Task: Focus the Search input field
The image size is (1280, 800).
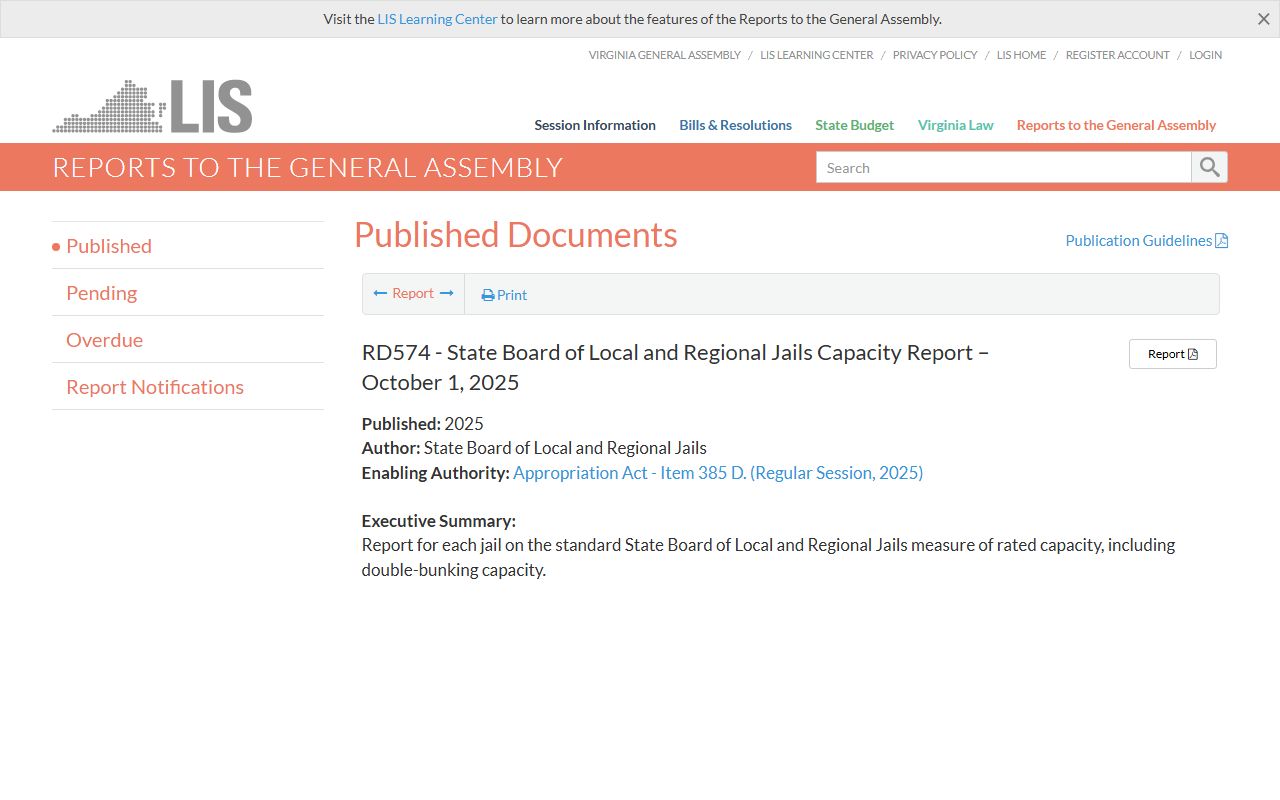Action: point(1003,167)
